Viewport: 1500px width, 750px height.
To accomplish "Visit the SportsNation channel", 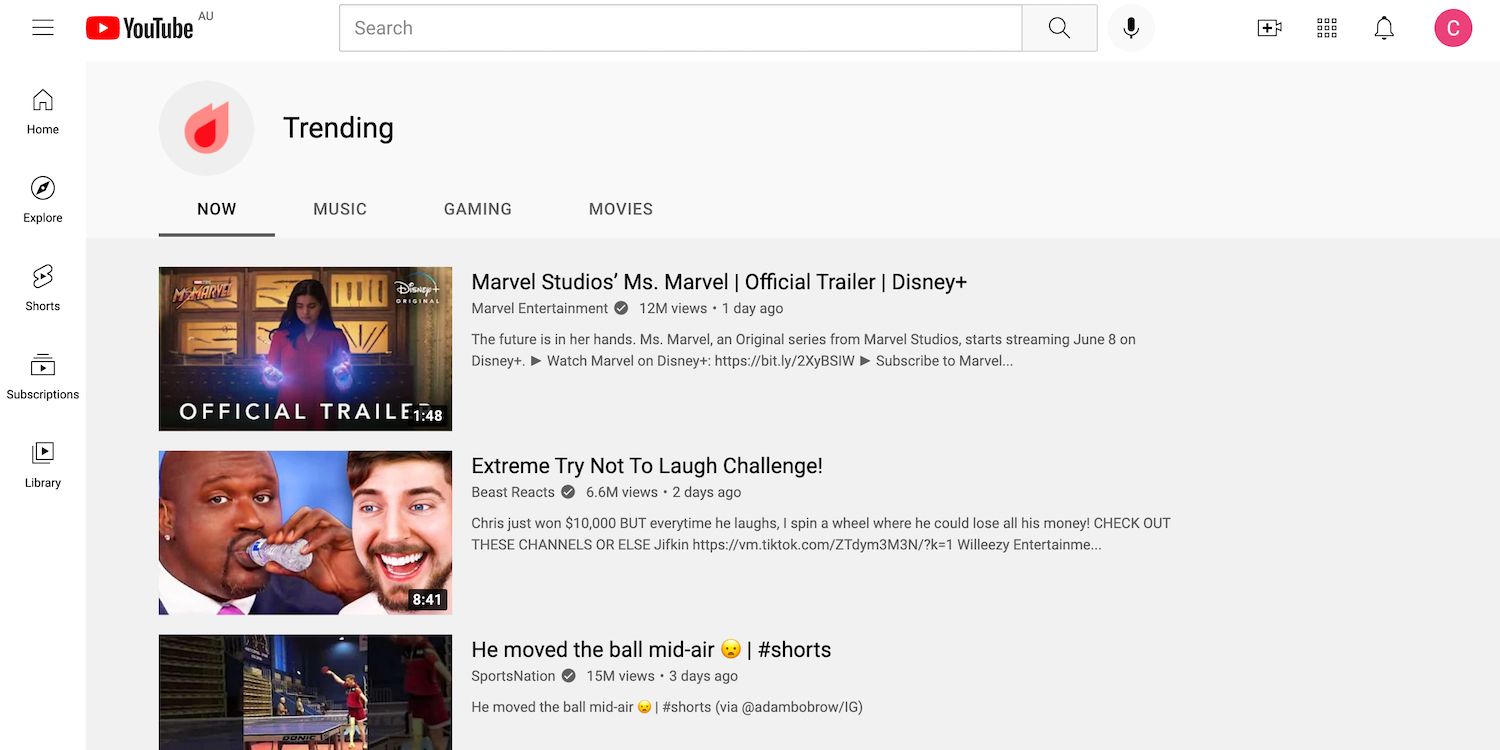I will (513, 676).
